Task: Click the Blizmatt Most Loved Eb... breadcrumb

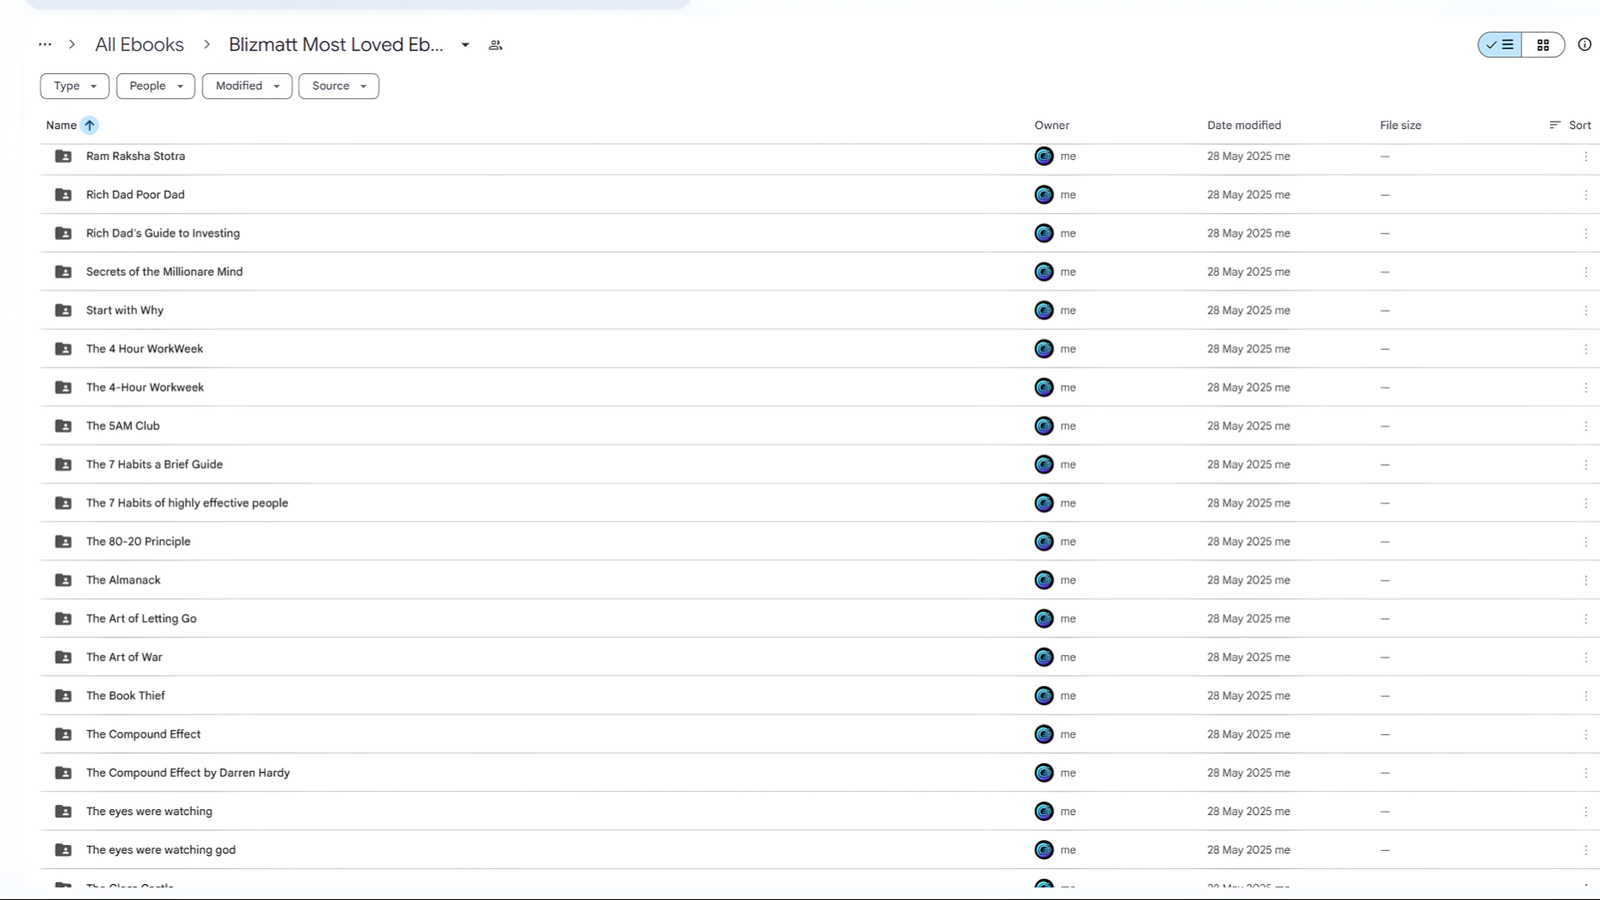Action: tap(336, 45)
